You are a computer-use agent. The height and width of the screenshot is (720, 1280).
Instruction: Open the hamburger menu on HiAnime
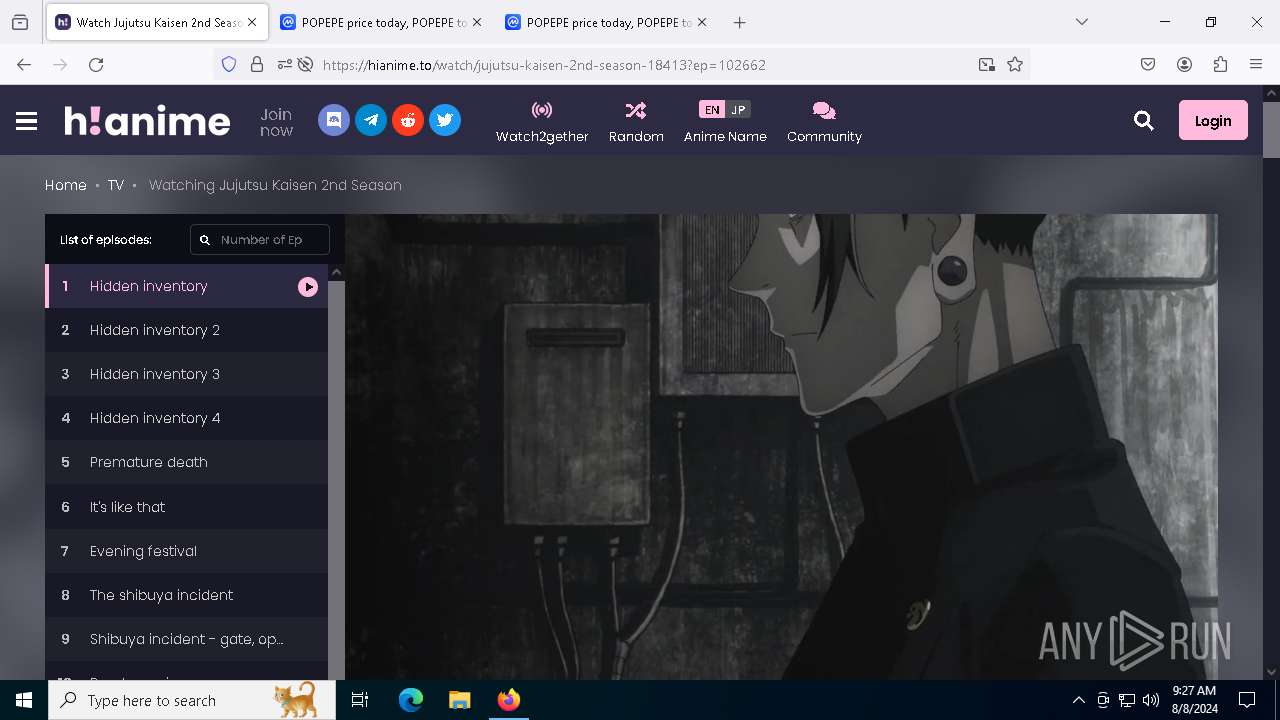coord(27,121)
